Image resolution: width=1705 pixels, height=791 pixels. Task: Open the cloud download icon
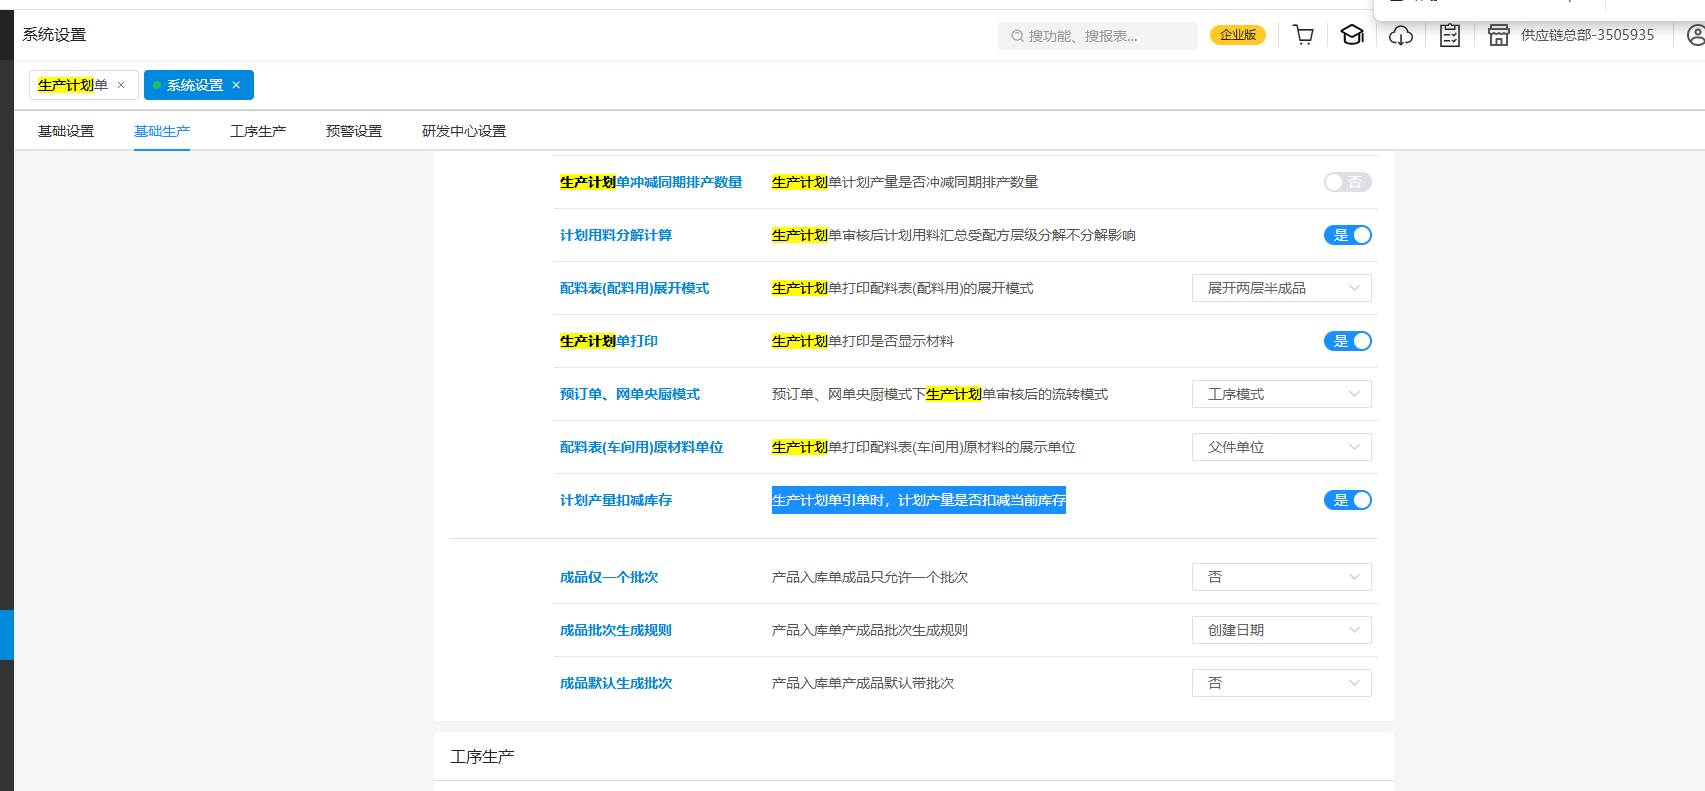pos(1401,35)
